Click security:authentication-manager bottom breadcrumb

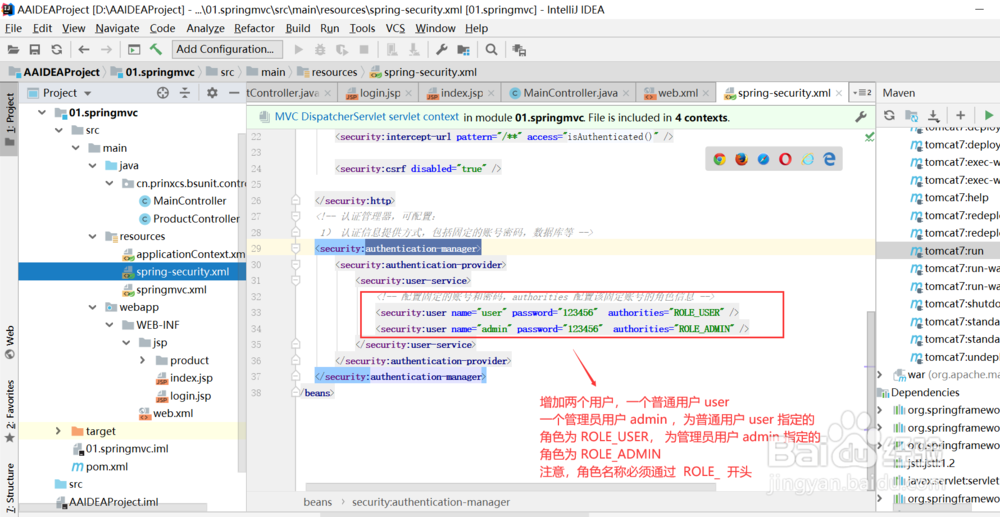pos(431,502)
